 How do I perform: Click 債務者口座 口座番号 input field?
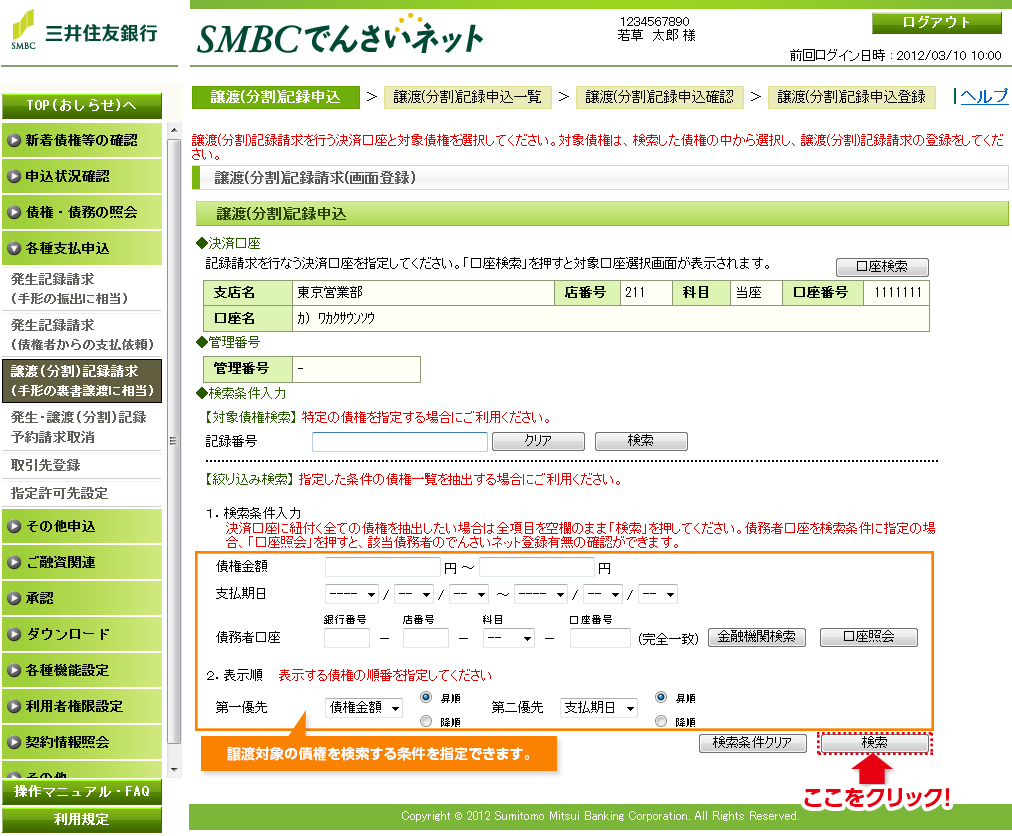tap(600, 638)
